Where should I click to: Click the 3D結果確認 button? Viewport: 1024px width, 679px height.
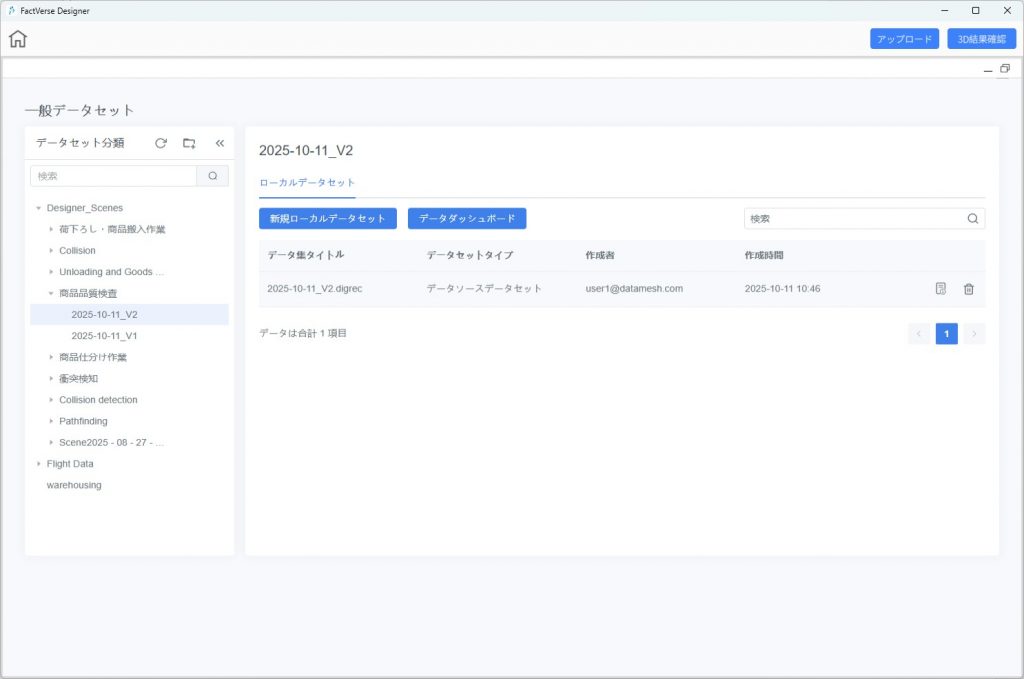click(981, 39)
